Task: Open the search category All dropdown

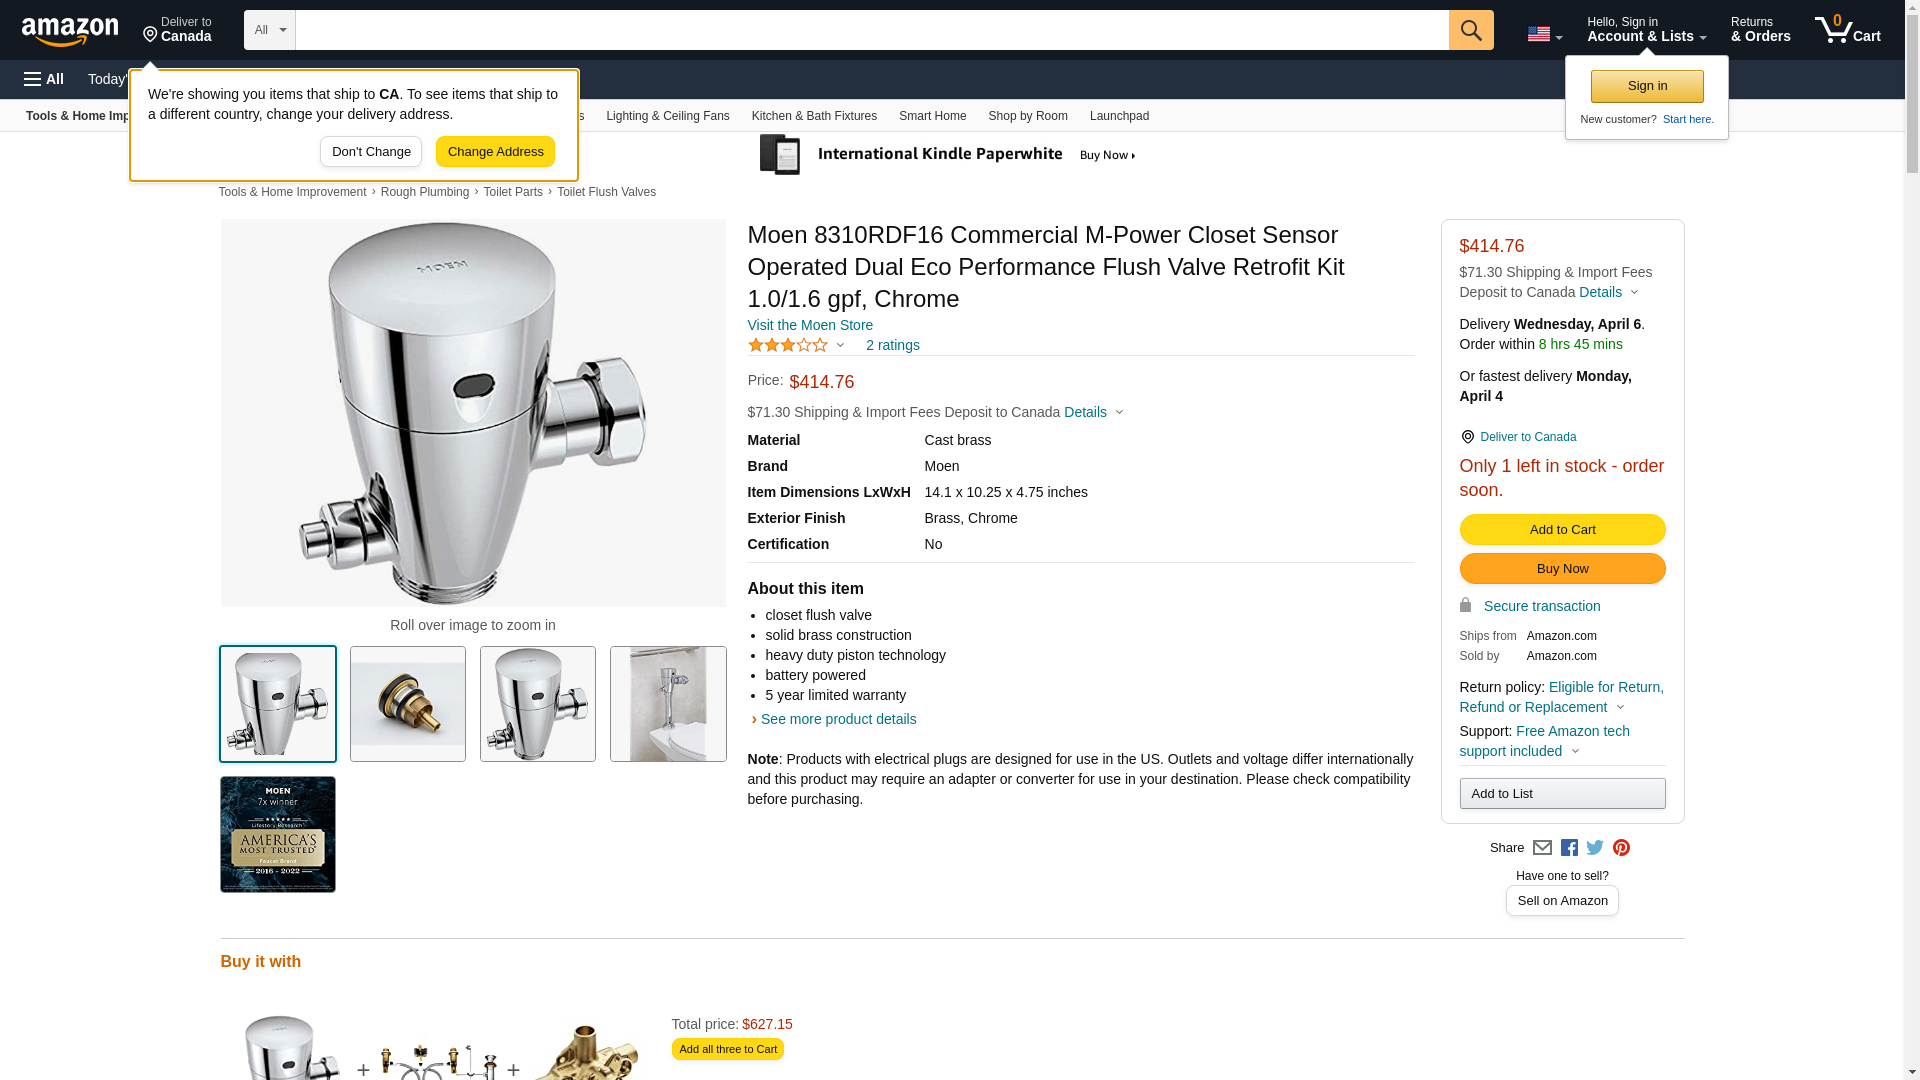Action: click(269, 30)
